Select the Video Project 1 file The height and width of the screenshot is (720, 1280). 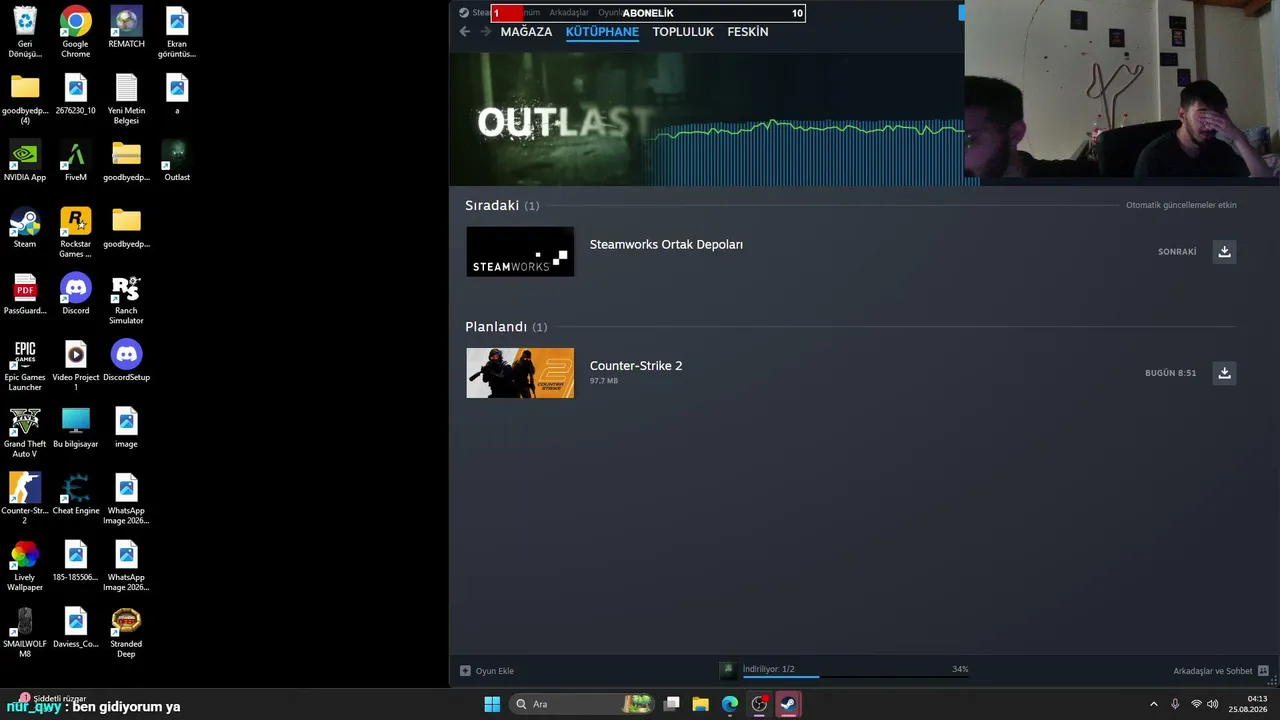(75, 365)
